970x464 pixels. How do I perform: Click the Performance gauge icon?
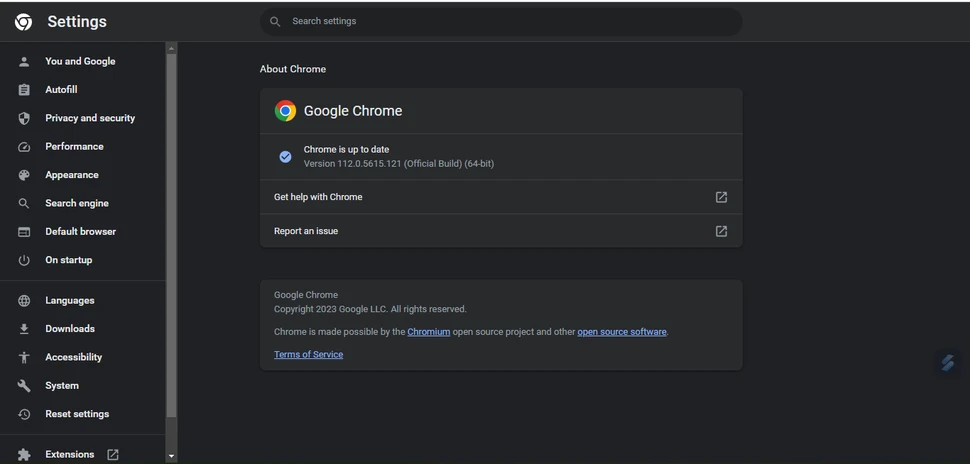click(x=24, y=147)
